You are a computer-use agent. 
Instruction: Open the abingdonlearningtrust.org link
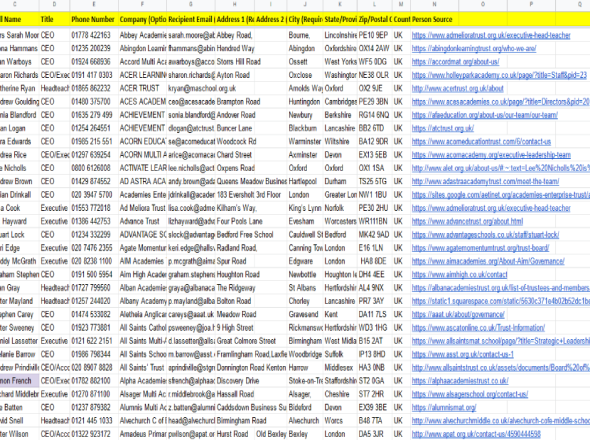tap(474, 49)
